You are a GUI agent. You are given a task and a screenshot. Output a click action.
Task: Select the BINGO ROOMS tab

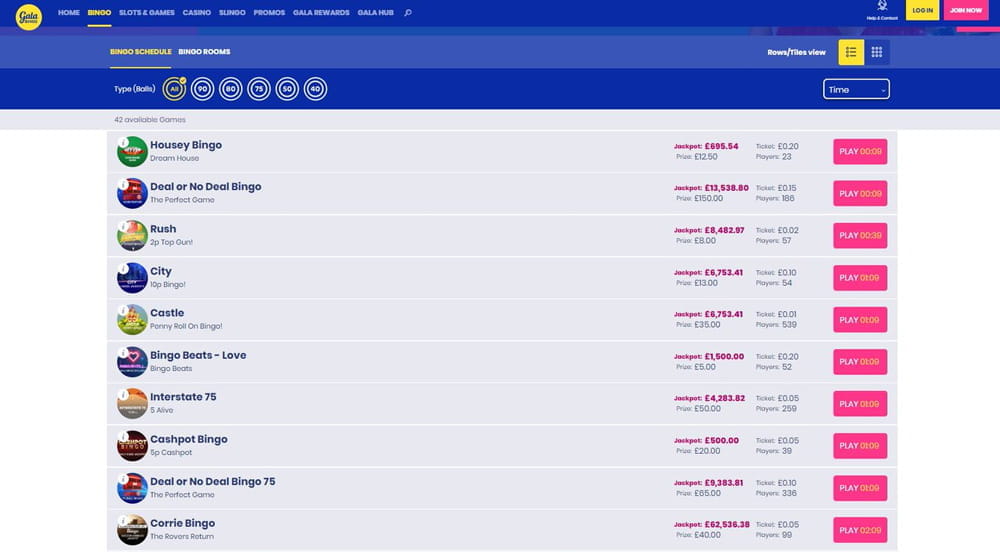204,52
